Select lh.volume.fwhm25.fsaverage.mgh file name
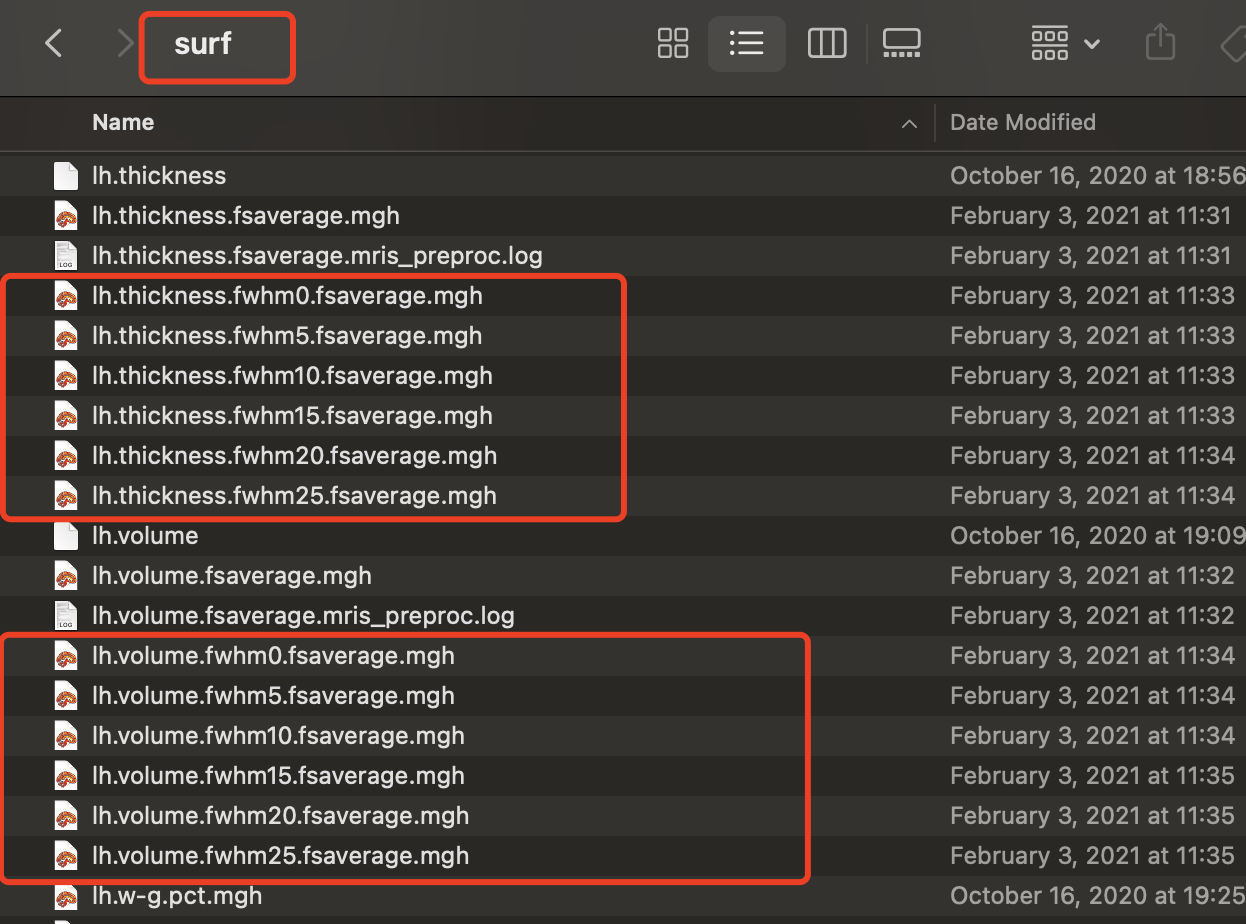 [280, 856]
